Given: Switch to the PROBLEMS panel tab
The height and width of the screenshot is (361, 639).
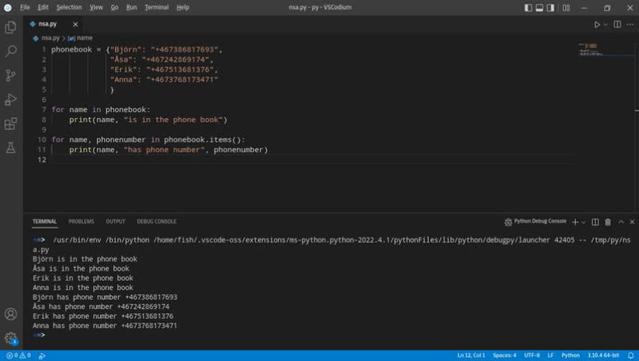Looking at the screenshot, I should (81, 222).
